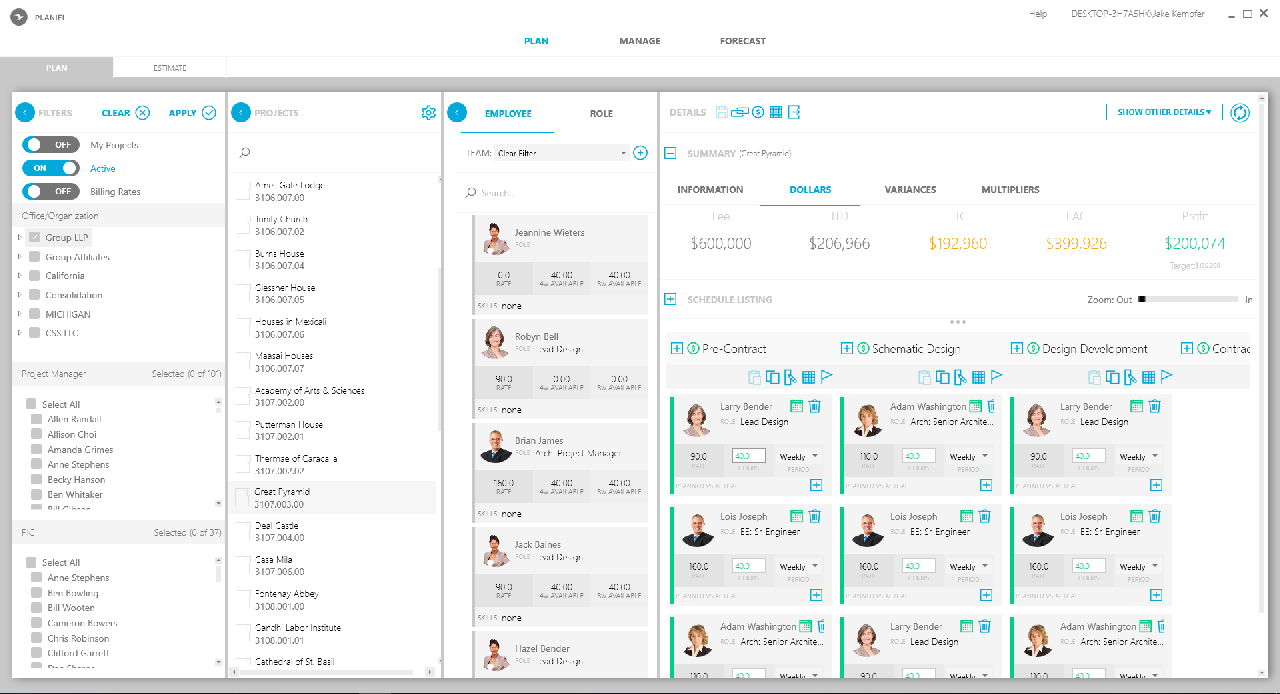Collapse the Summary section

[x=670, y=154]
